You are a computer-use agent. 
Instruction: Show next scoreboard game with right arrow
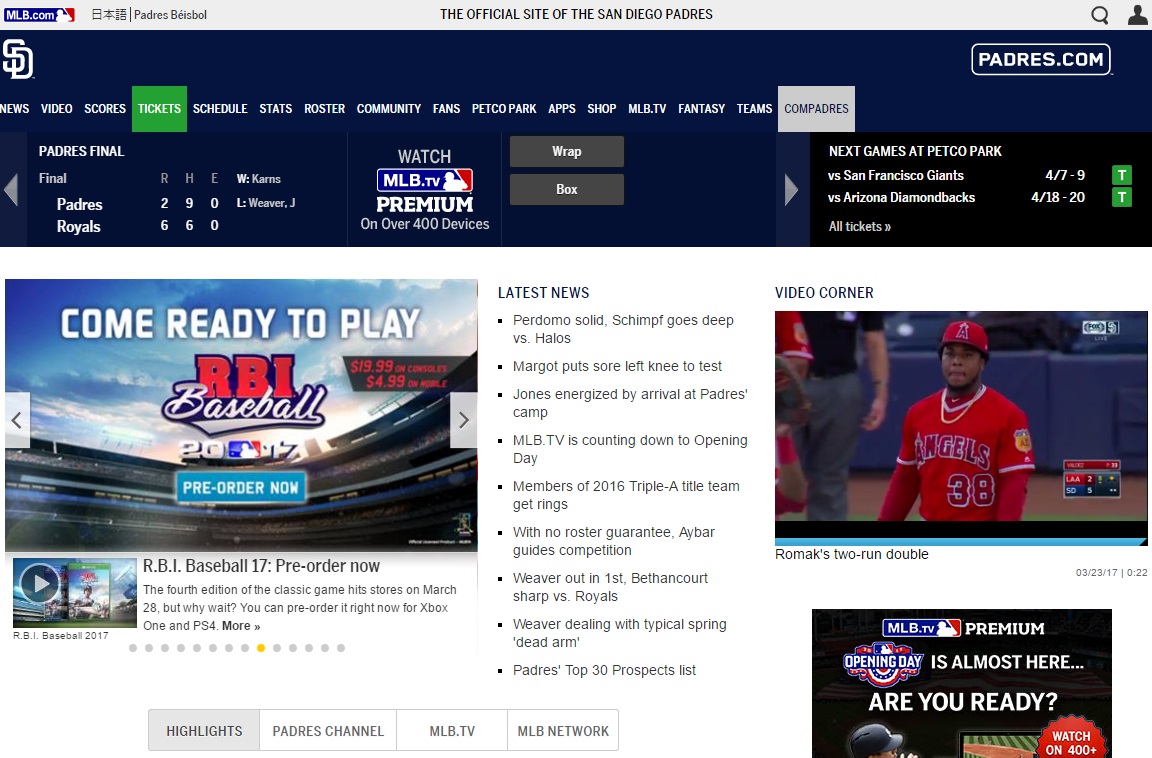[791, 190]
